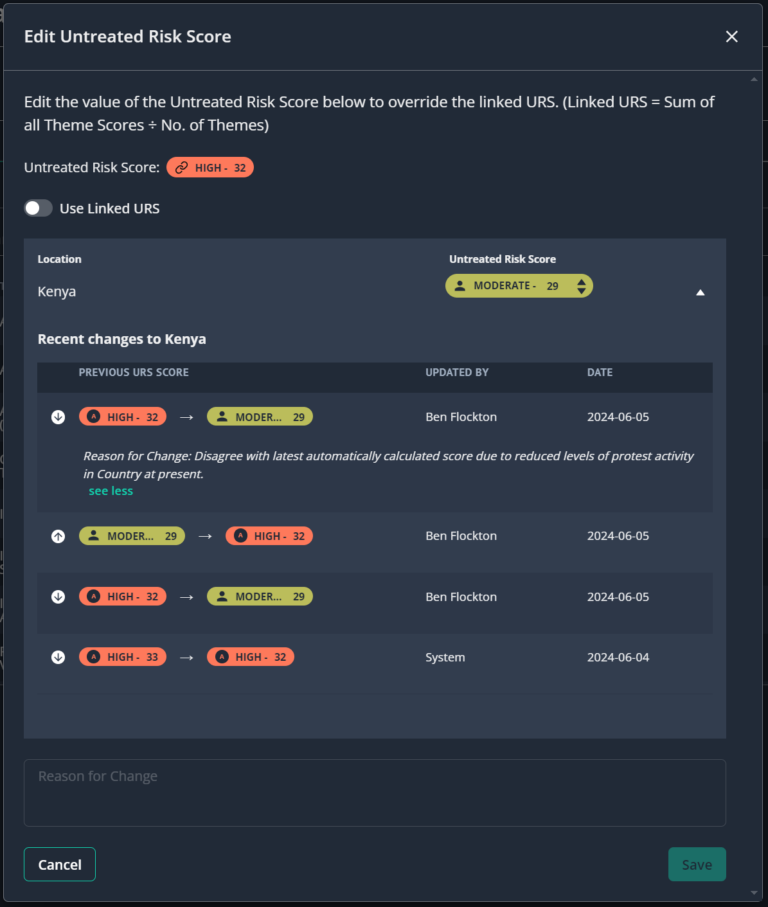Click up-arrow icon beside MODER... 29 to HIGH row
The height and width of the screenshot is (907, 768).
pyautogui.click(x=58, y=536)
